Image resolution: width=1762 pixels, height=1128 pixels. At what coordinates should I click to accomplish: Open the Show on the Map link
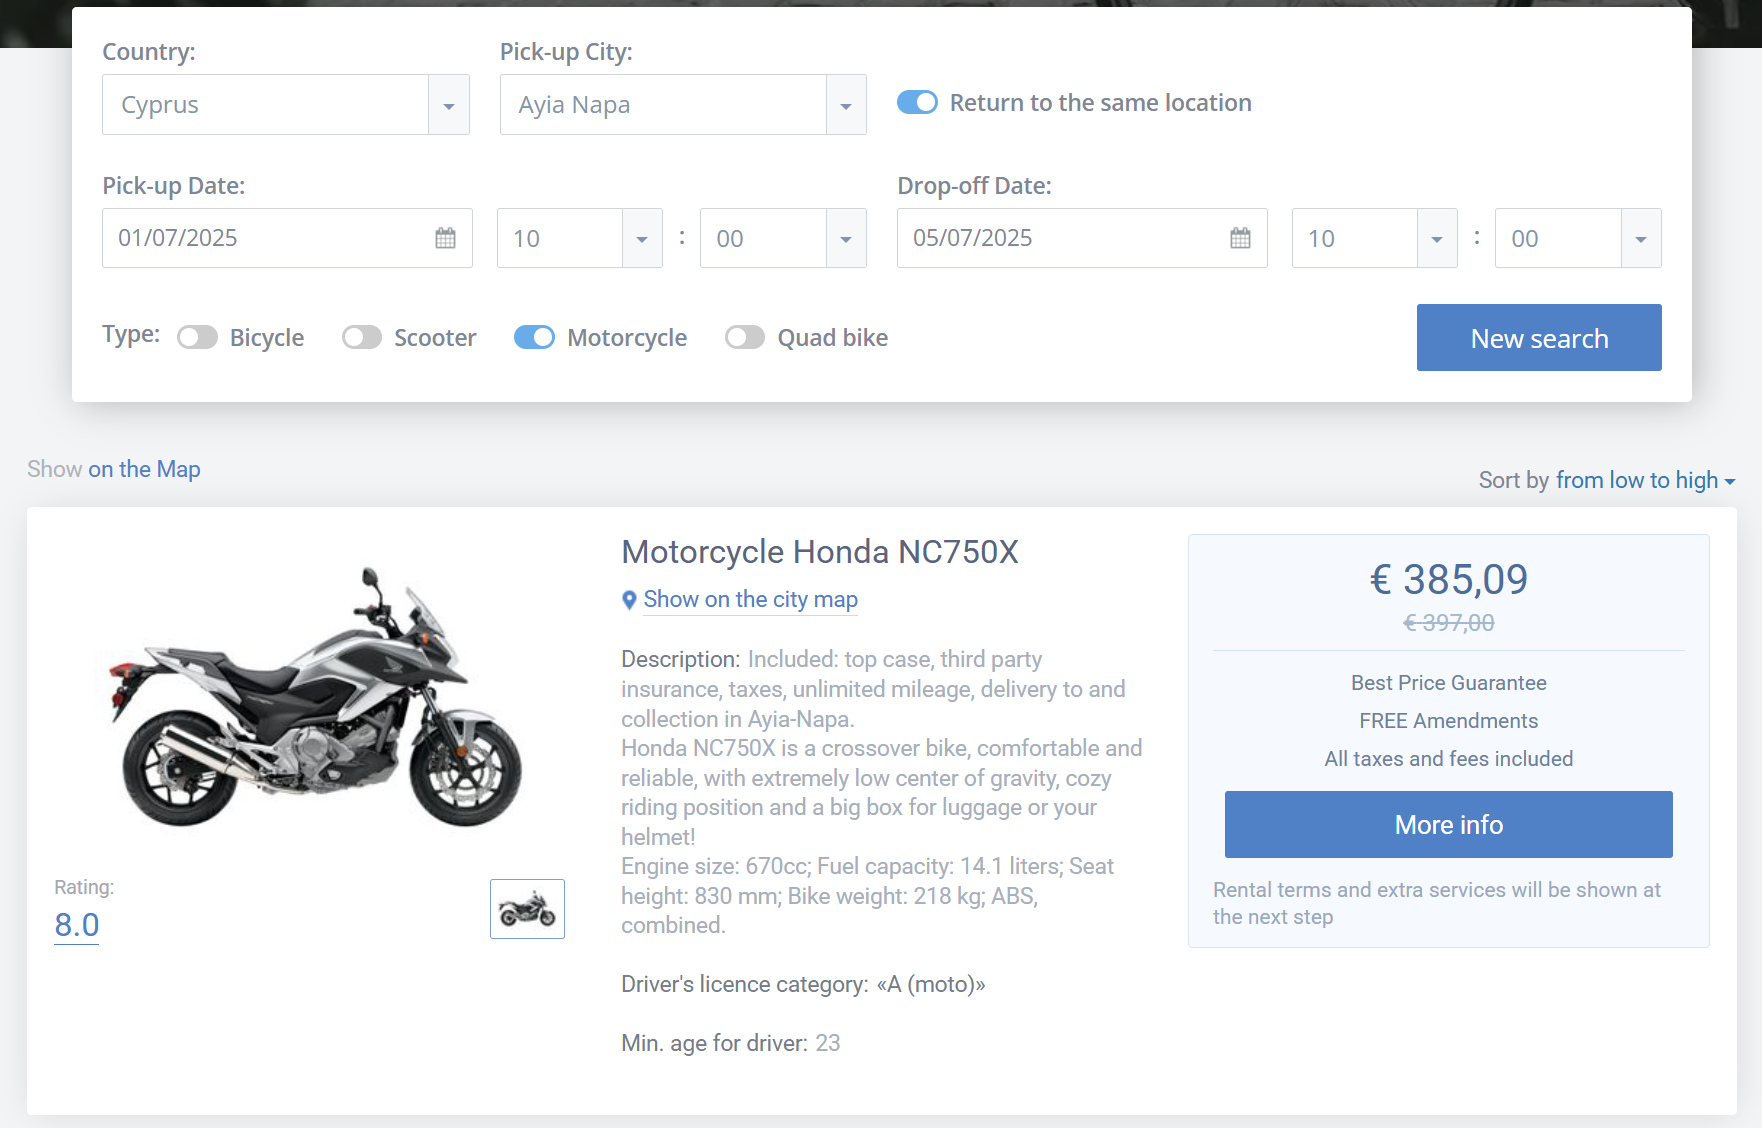(x=144, y=469)
